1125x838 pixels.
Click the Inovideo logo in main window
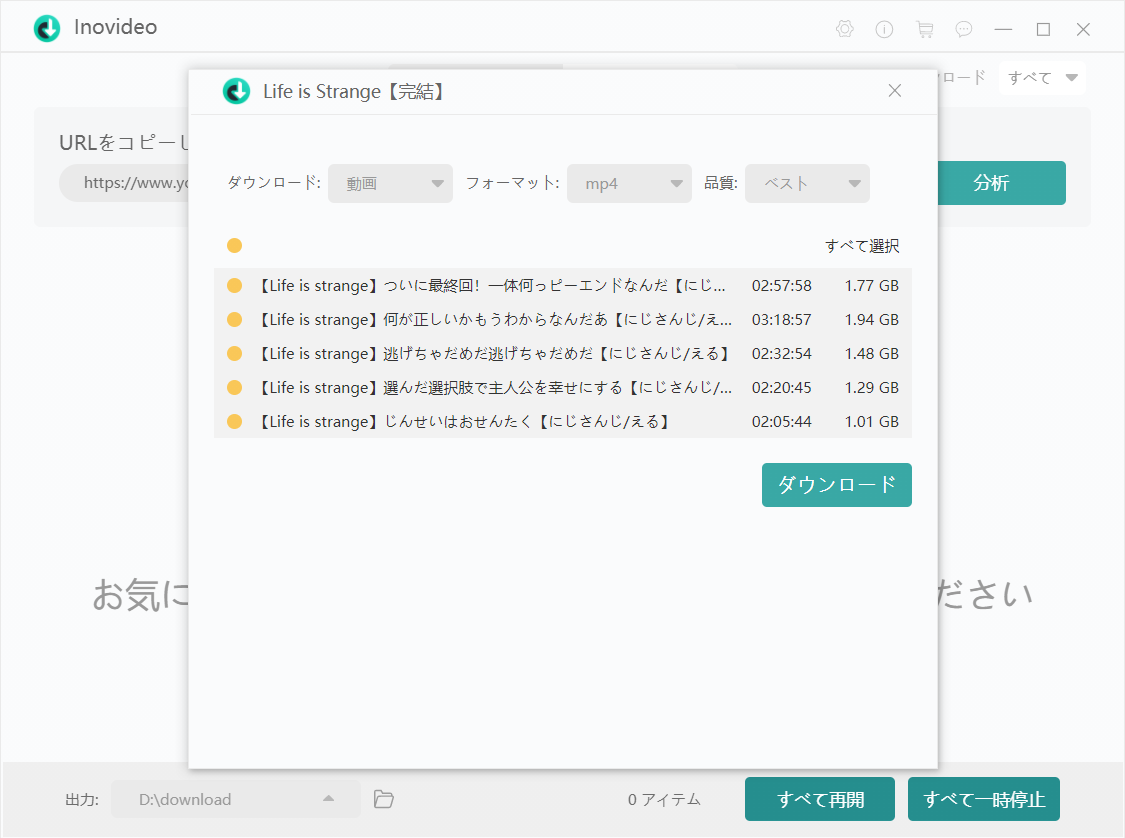(47, 28)
